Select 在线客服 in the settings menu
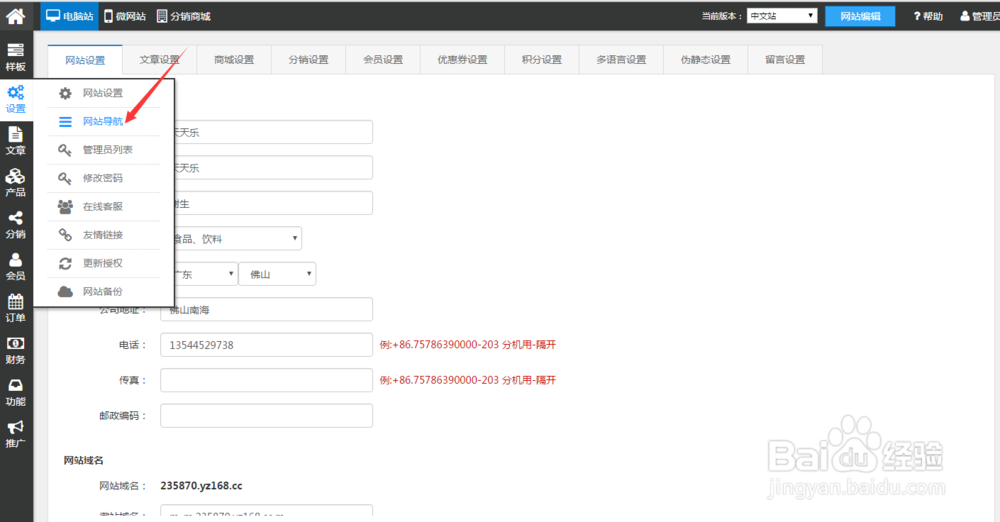The image size is (1000, 522). tap(103, 206)
